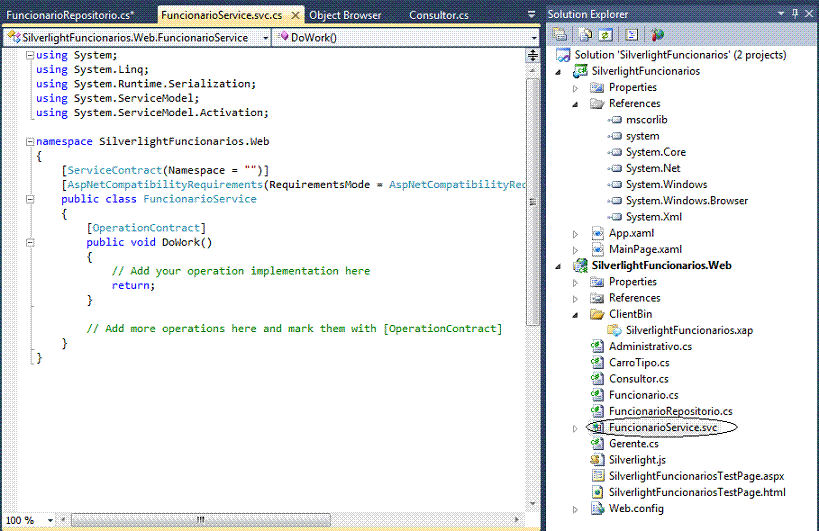
Task: Collapse the ClientBin folder
Action: tap(575, 315)
